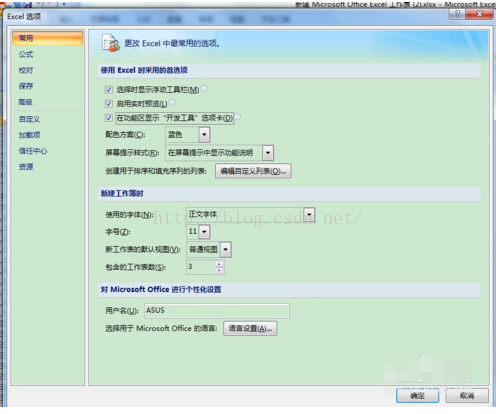
Task: Open the 高级 options category
Action: tap(25, 102)
